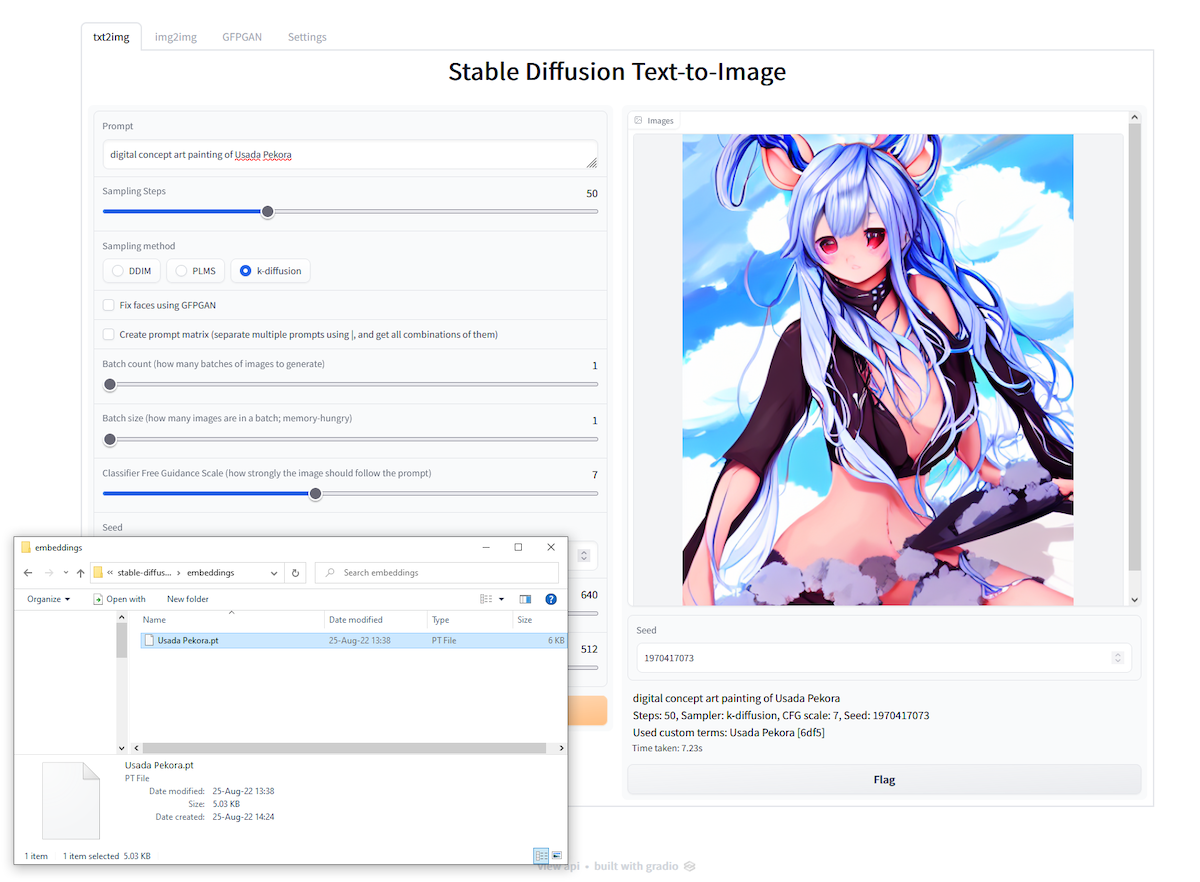The height and width of the screenshot is (882, 1200).
Task: Click the Preview pane icon in explorer toolbar
Action: 524,599
